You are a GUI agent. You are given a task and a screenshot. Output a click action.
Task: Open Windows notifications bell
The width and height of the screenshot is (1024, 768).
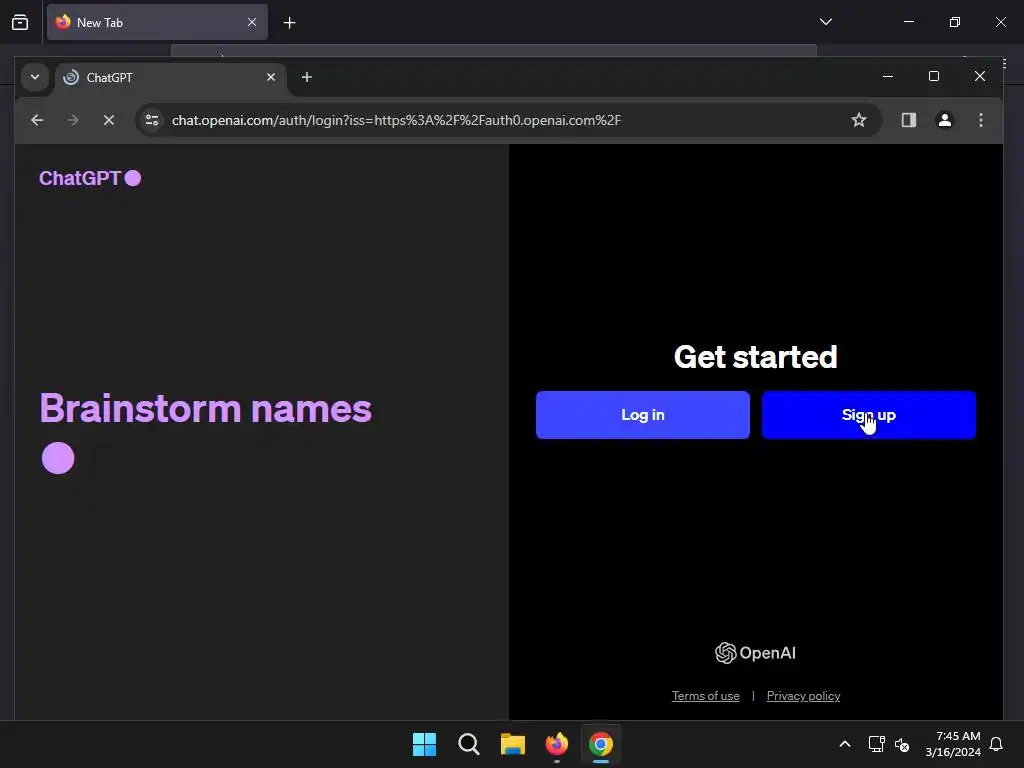pos(997,744)
